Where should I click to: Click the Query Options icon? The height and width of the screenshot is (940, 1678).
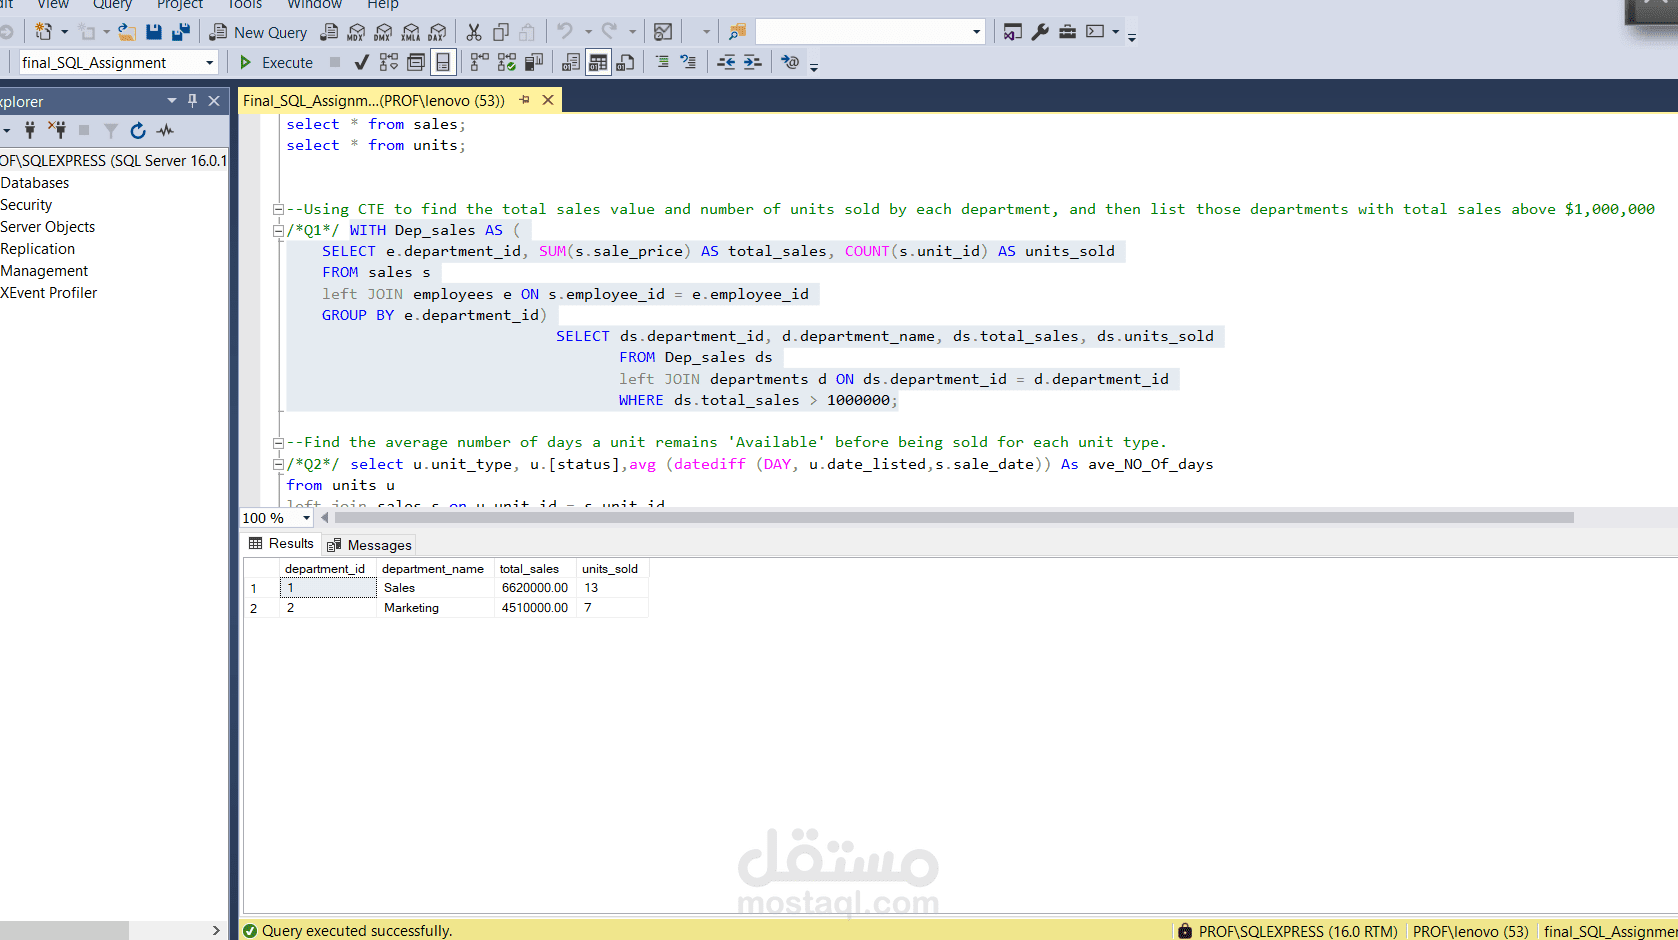pyautogui.click(x=416, y=62)
